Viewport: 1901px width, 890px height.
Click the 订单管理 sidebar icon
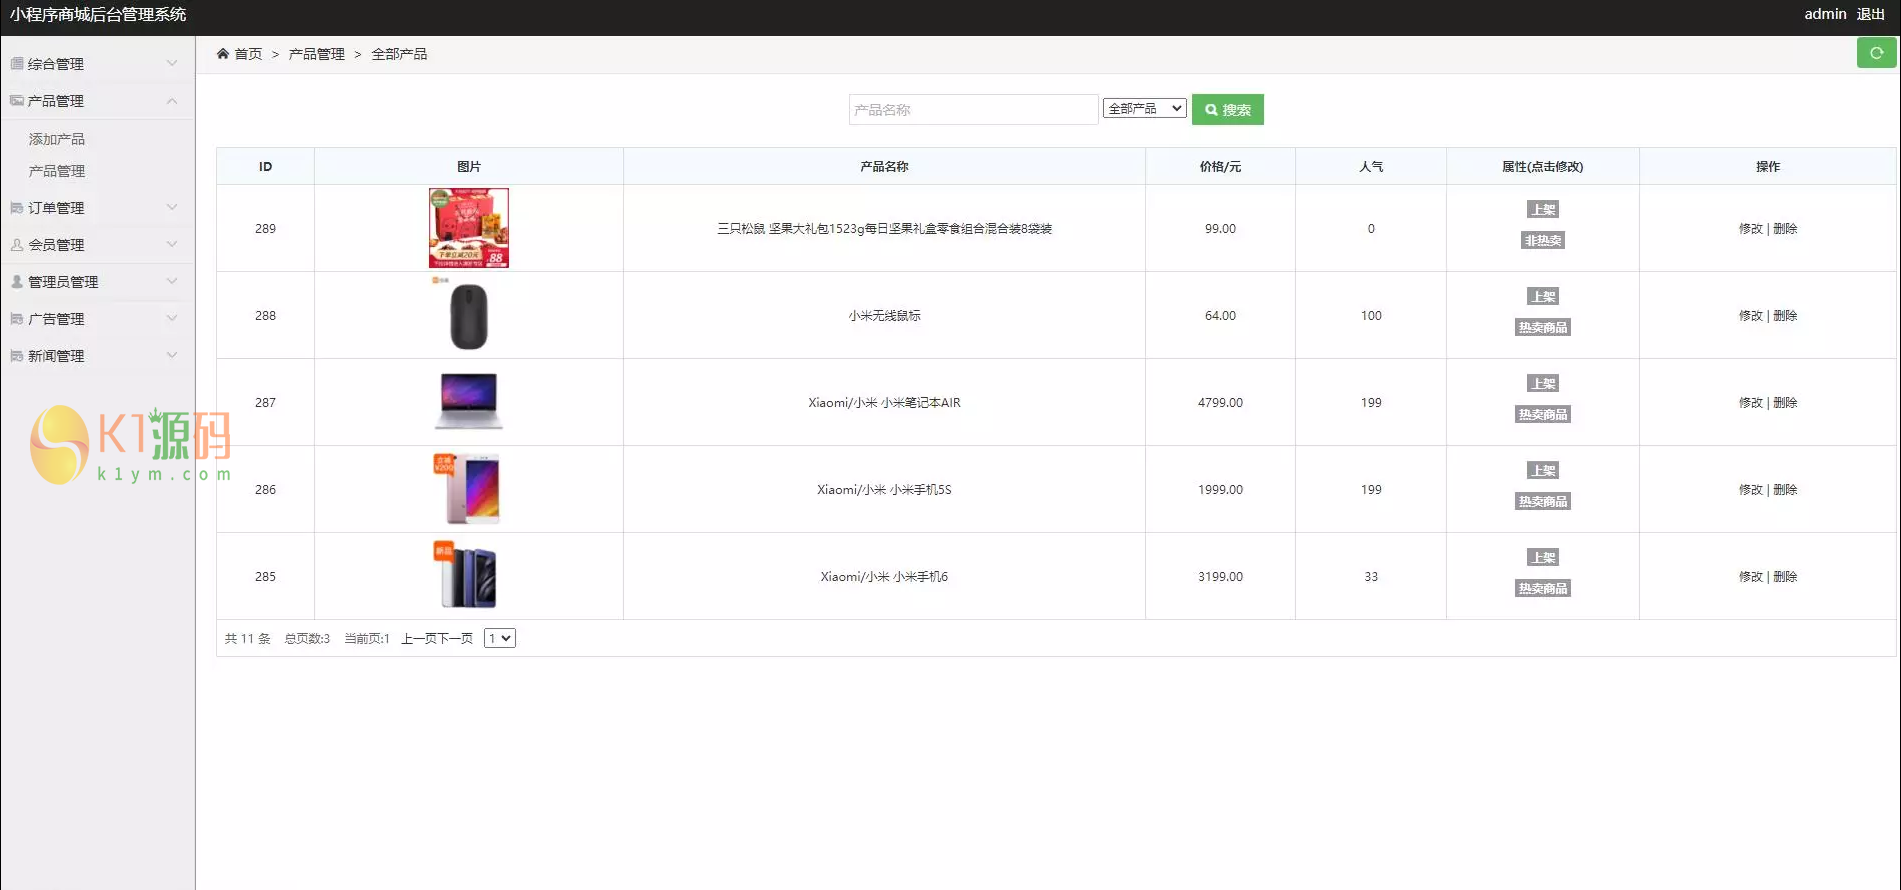click(x=17, y=208)
